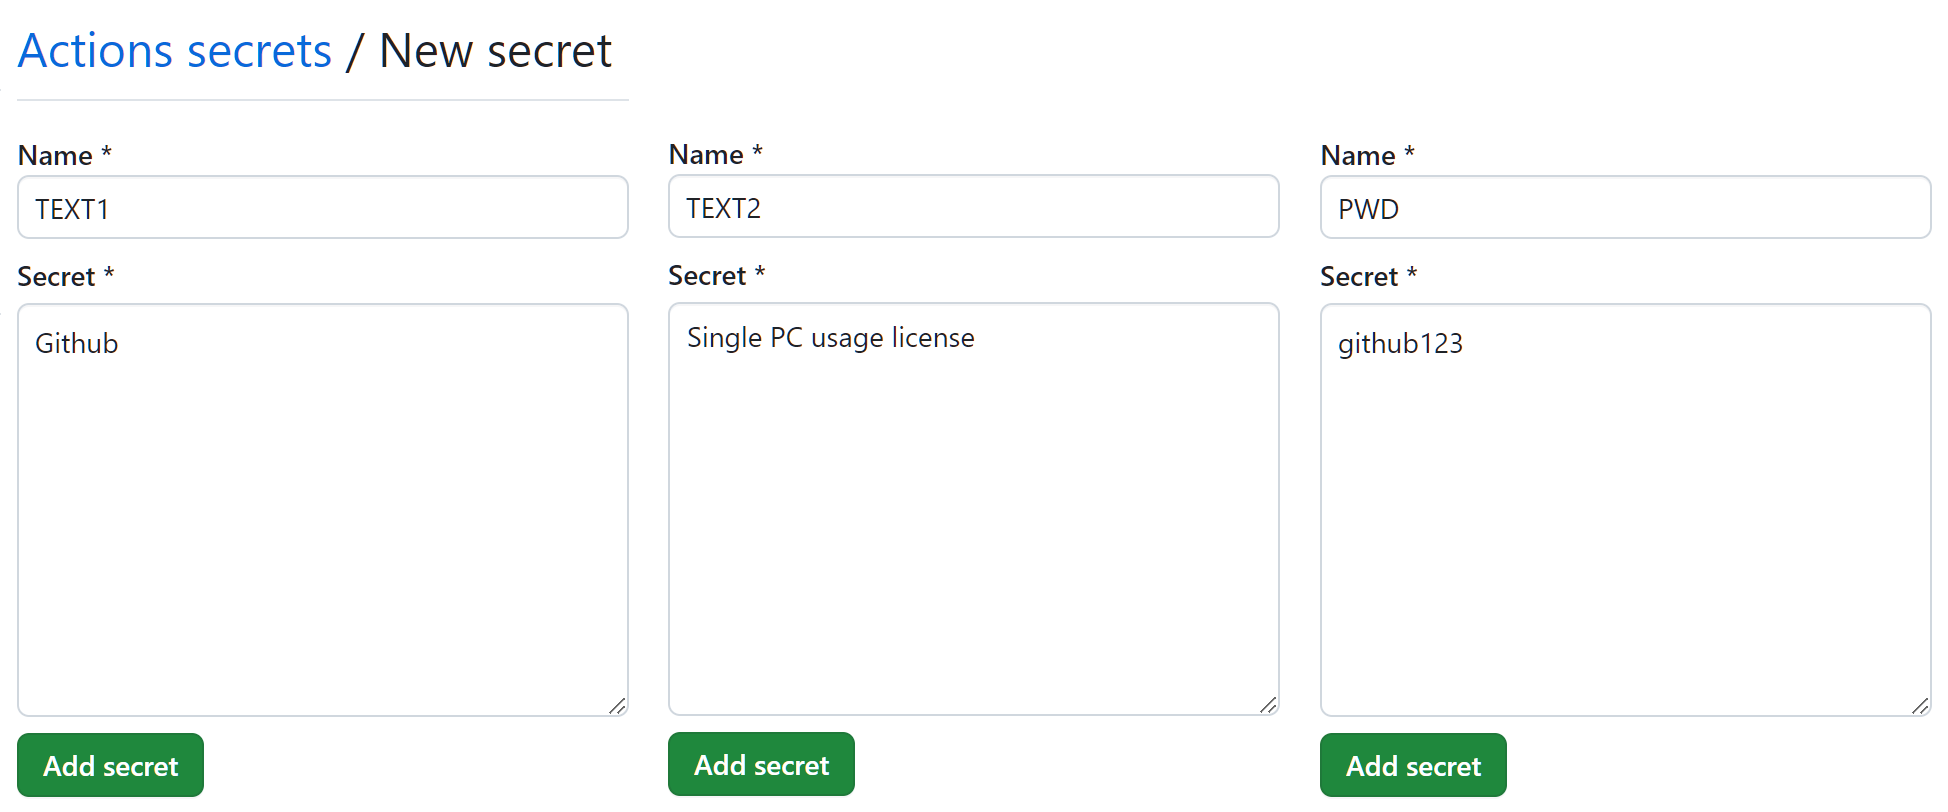Focus the name field containing TEXT2
This screenshot has width=1948, height=812.
coord(973,207)
